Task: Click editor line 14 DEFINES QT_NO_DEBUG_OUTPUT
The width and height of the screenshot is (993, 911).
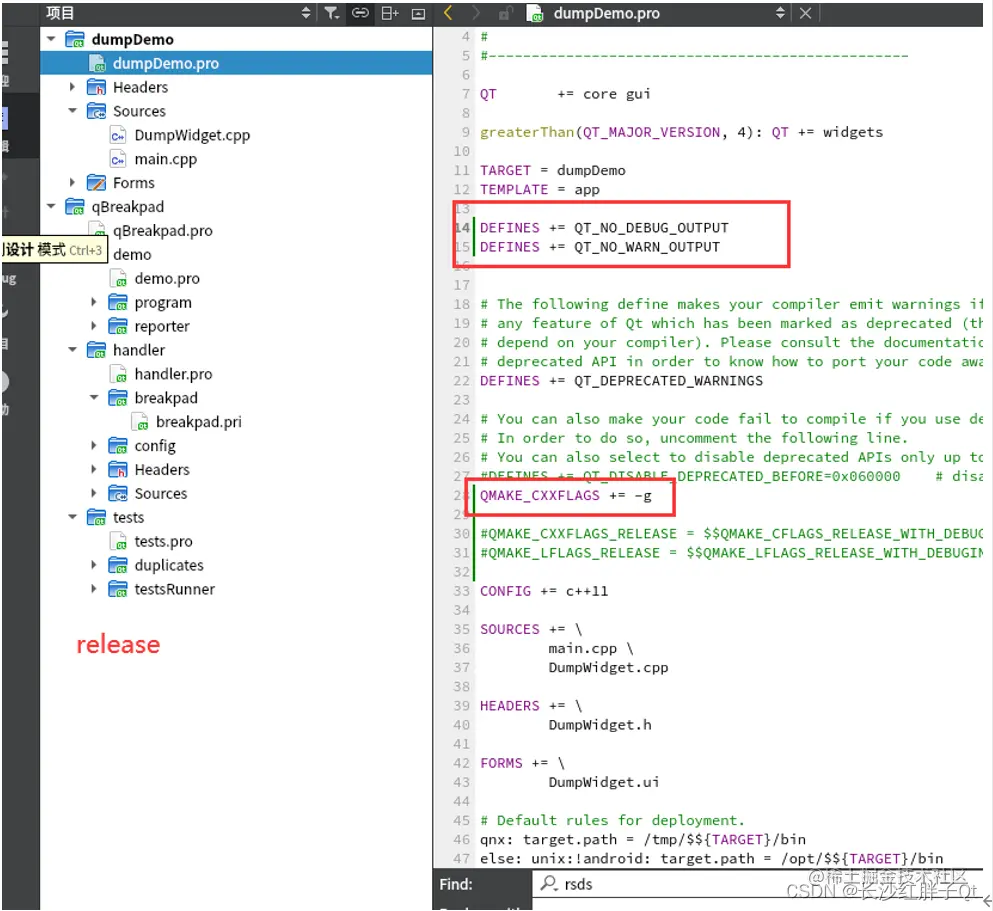Action: (604, 228)
